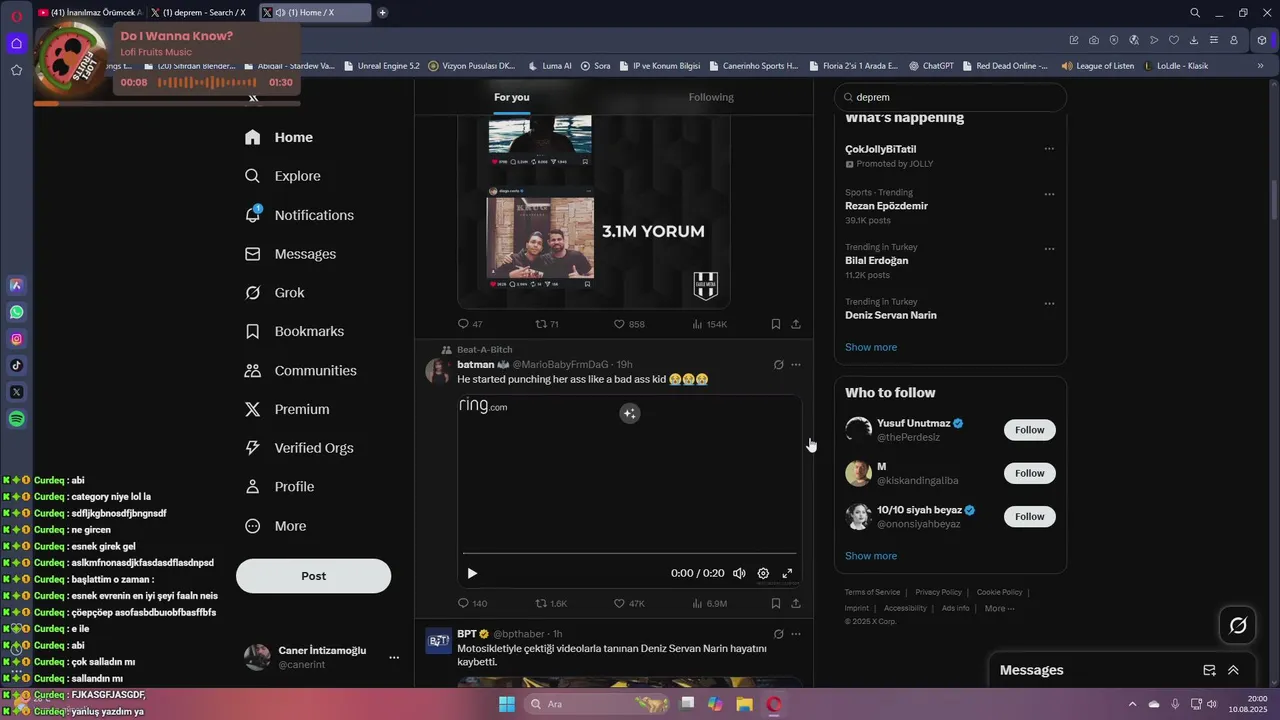Click Grok icon on BPT post
Image resolution: width=1280 pixels, height=720 pixels.
pos(778,634)
